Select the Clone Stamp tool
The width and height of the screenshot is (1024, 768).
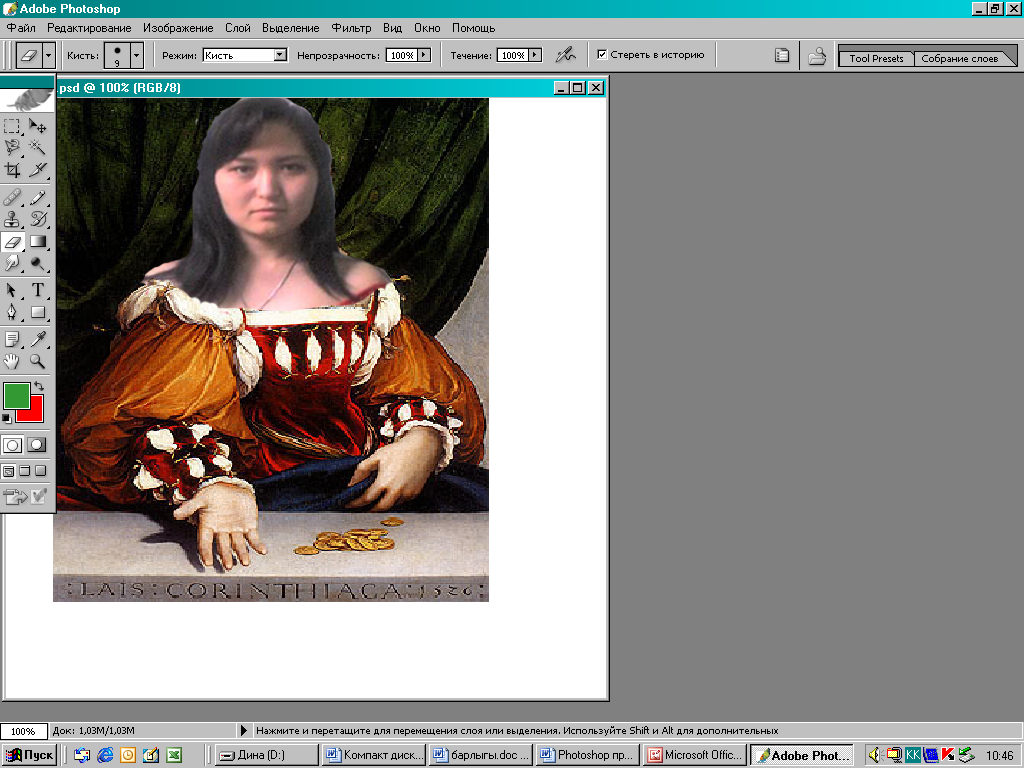coord(12,219)
